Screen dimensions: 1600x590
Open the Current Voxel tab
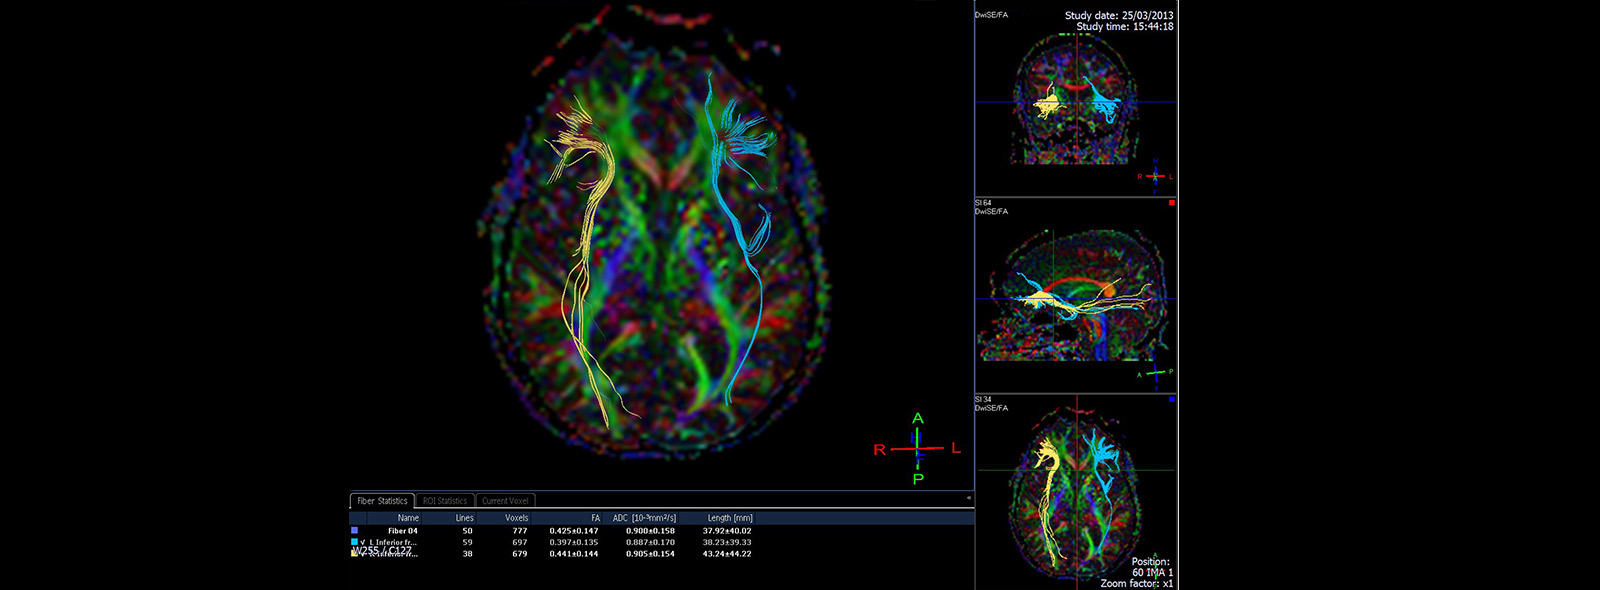[505, 501]
